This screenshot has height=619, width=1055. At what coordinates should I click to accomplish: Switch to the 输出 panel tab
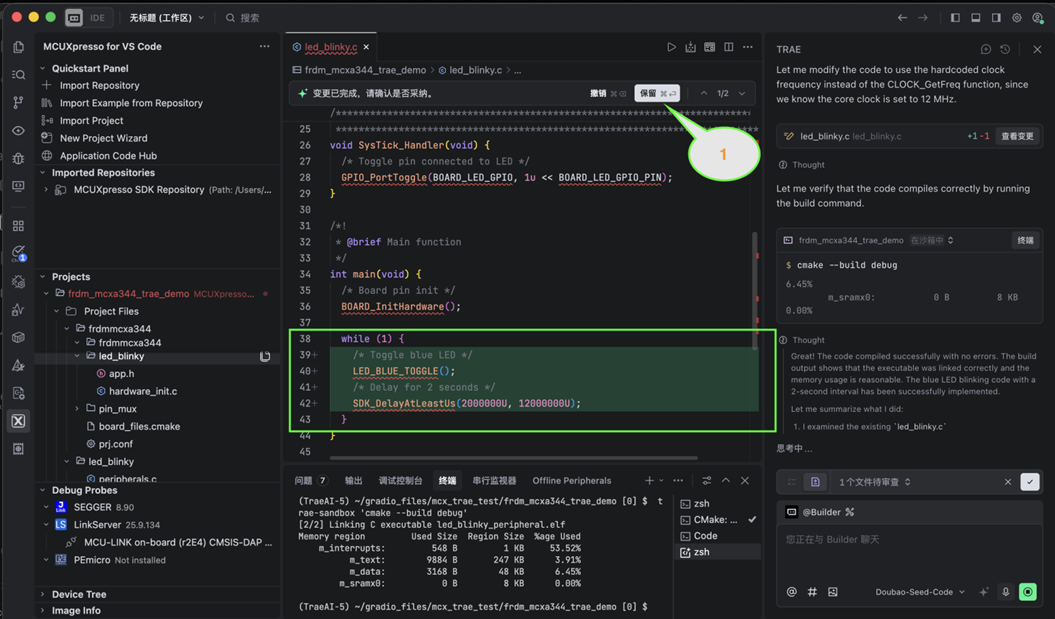(353, 480)
